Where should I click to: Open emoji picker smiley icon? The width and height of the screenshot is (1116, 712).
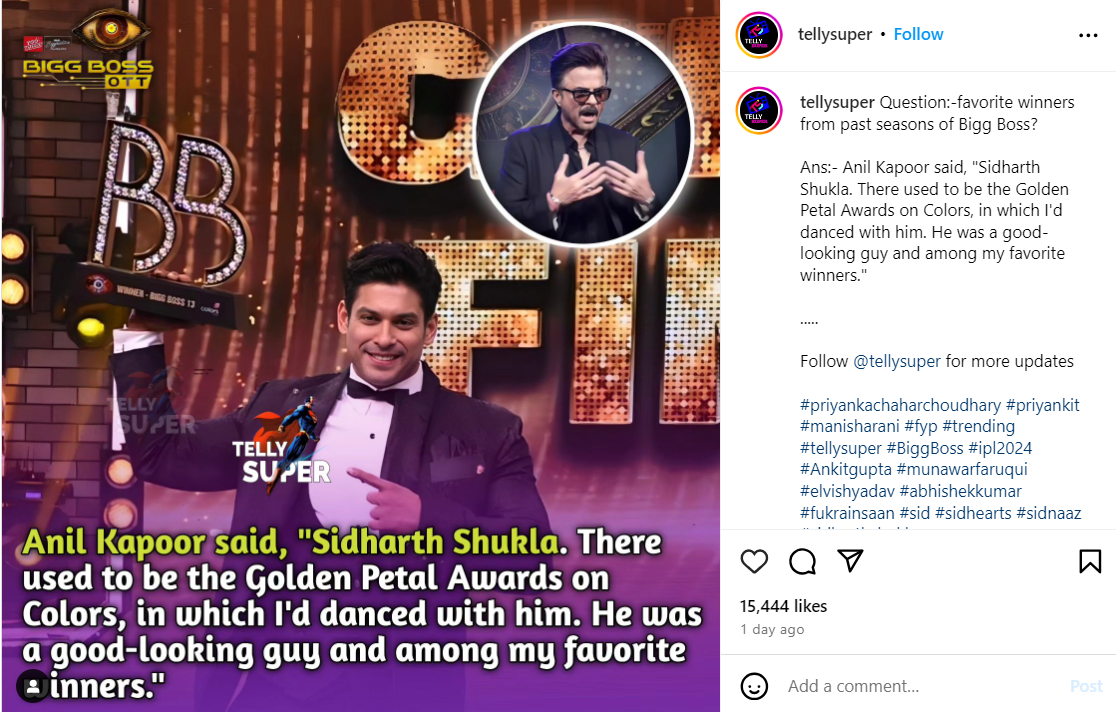[754, 686]
